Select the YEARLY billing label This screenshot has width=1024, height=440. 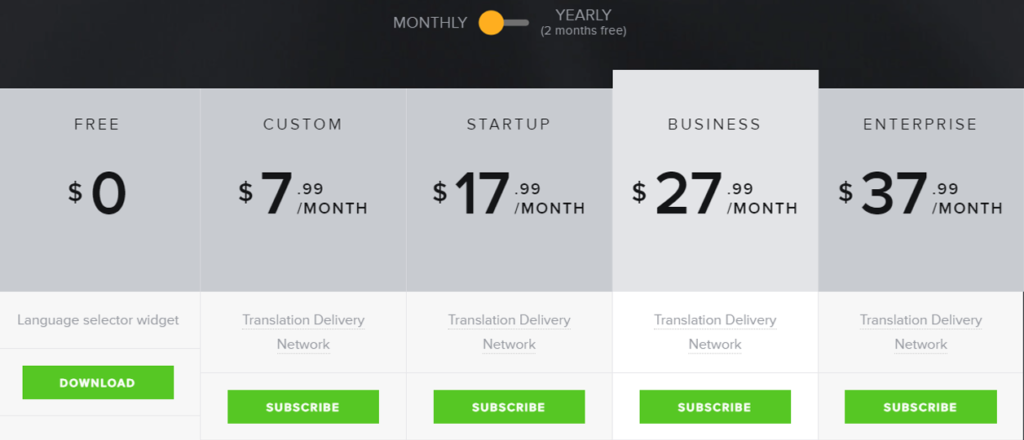tap(583, 15)
